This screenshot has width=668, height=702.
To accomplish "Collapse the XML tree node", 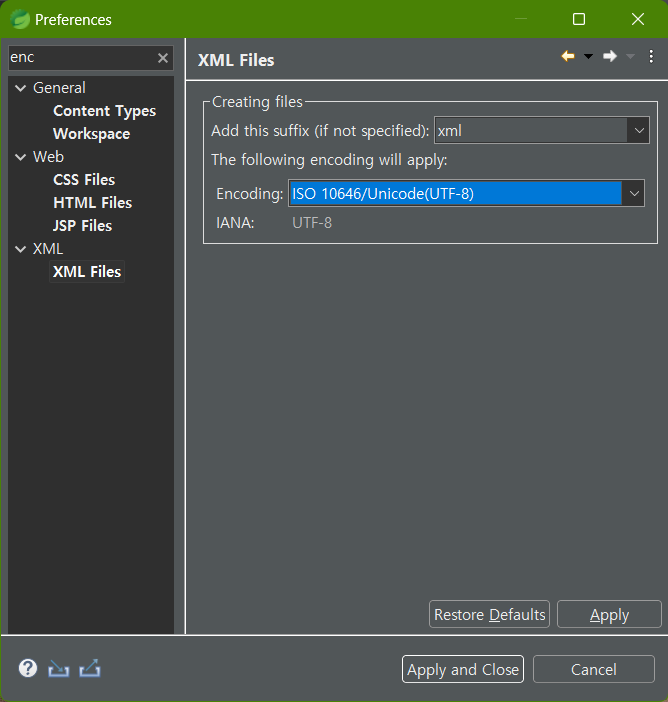I will coord(21,249).
